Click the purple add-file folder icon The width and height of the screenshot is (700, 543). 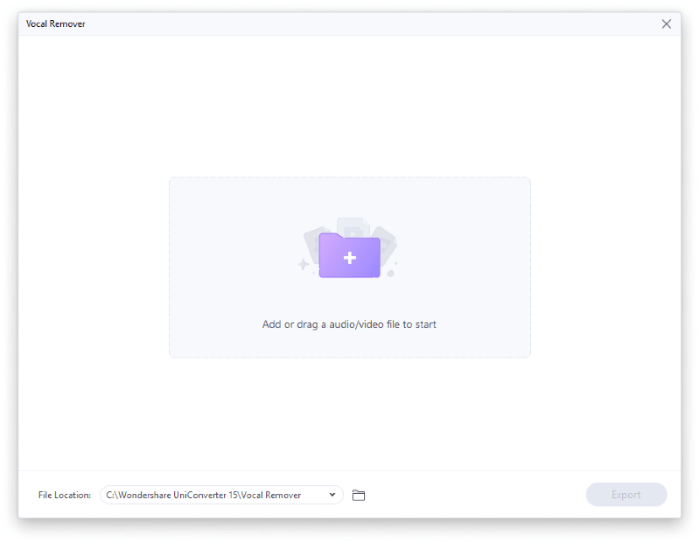349,257
